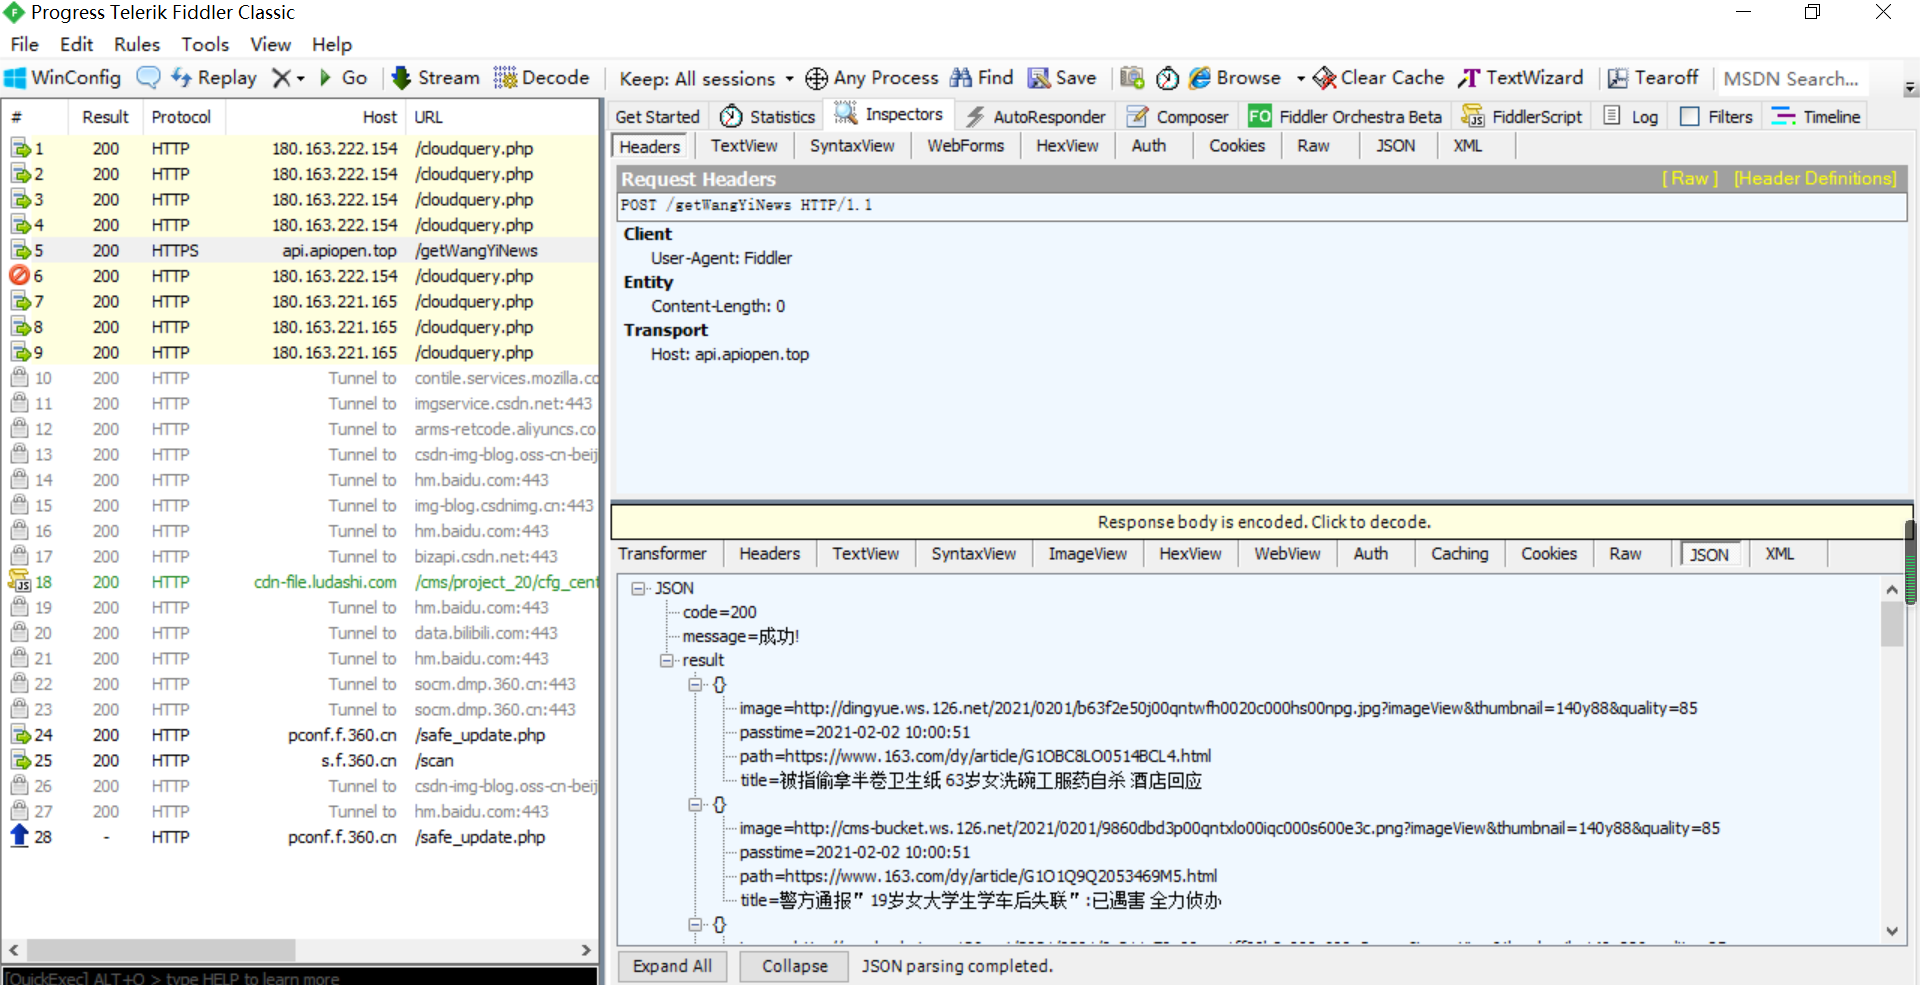Open WinConfig from the toolbar
This screenshot has width=1920, height=985.
63,78
